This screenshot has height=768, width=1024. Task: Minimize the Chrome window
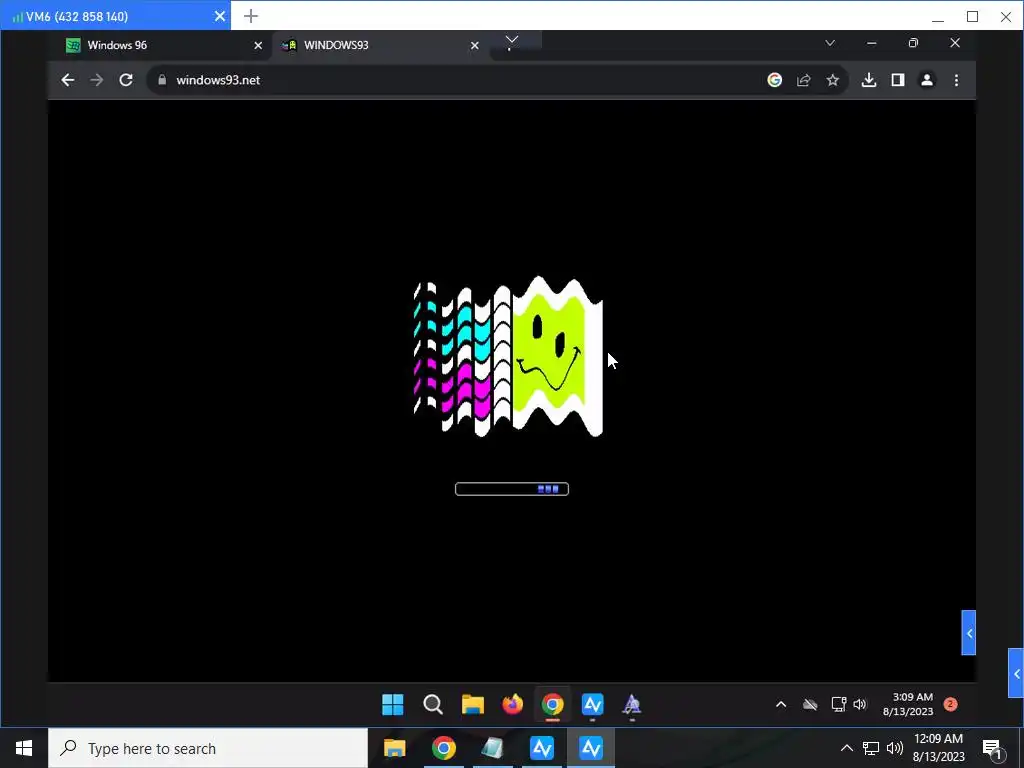point(871,43)
